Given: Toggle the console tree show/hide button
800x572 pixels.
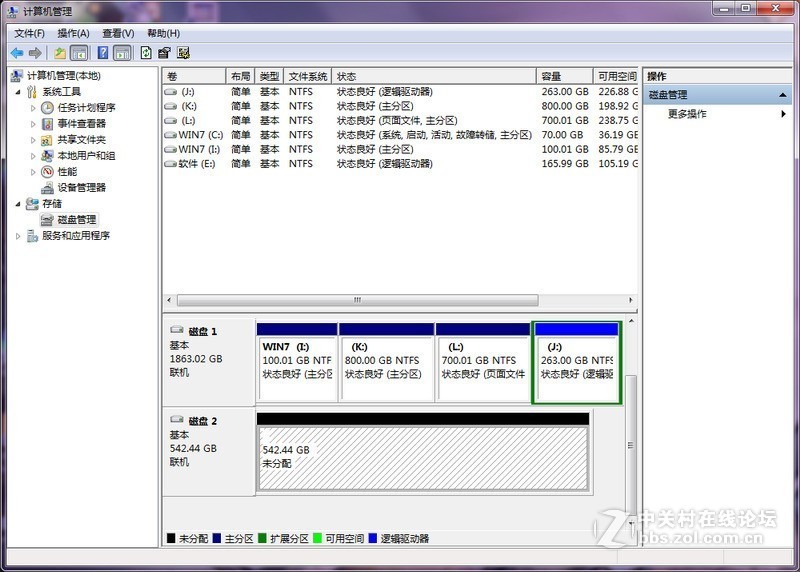Looking at the screenshot, I should (80, 53).
